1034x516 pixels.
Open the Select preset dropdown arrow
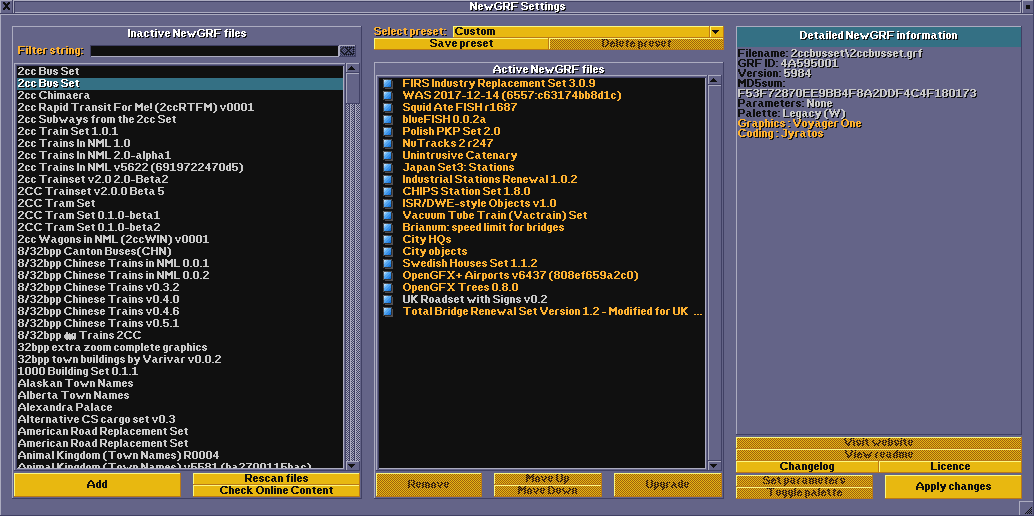[716, 31]
